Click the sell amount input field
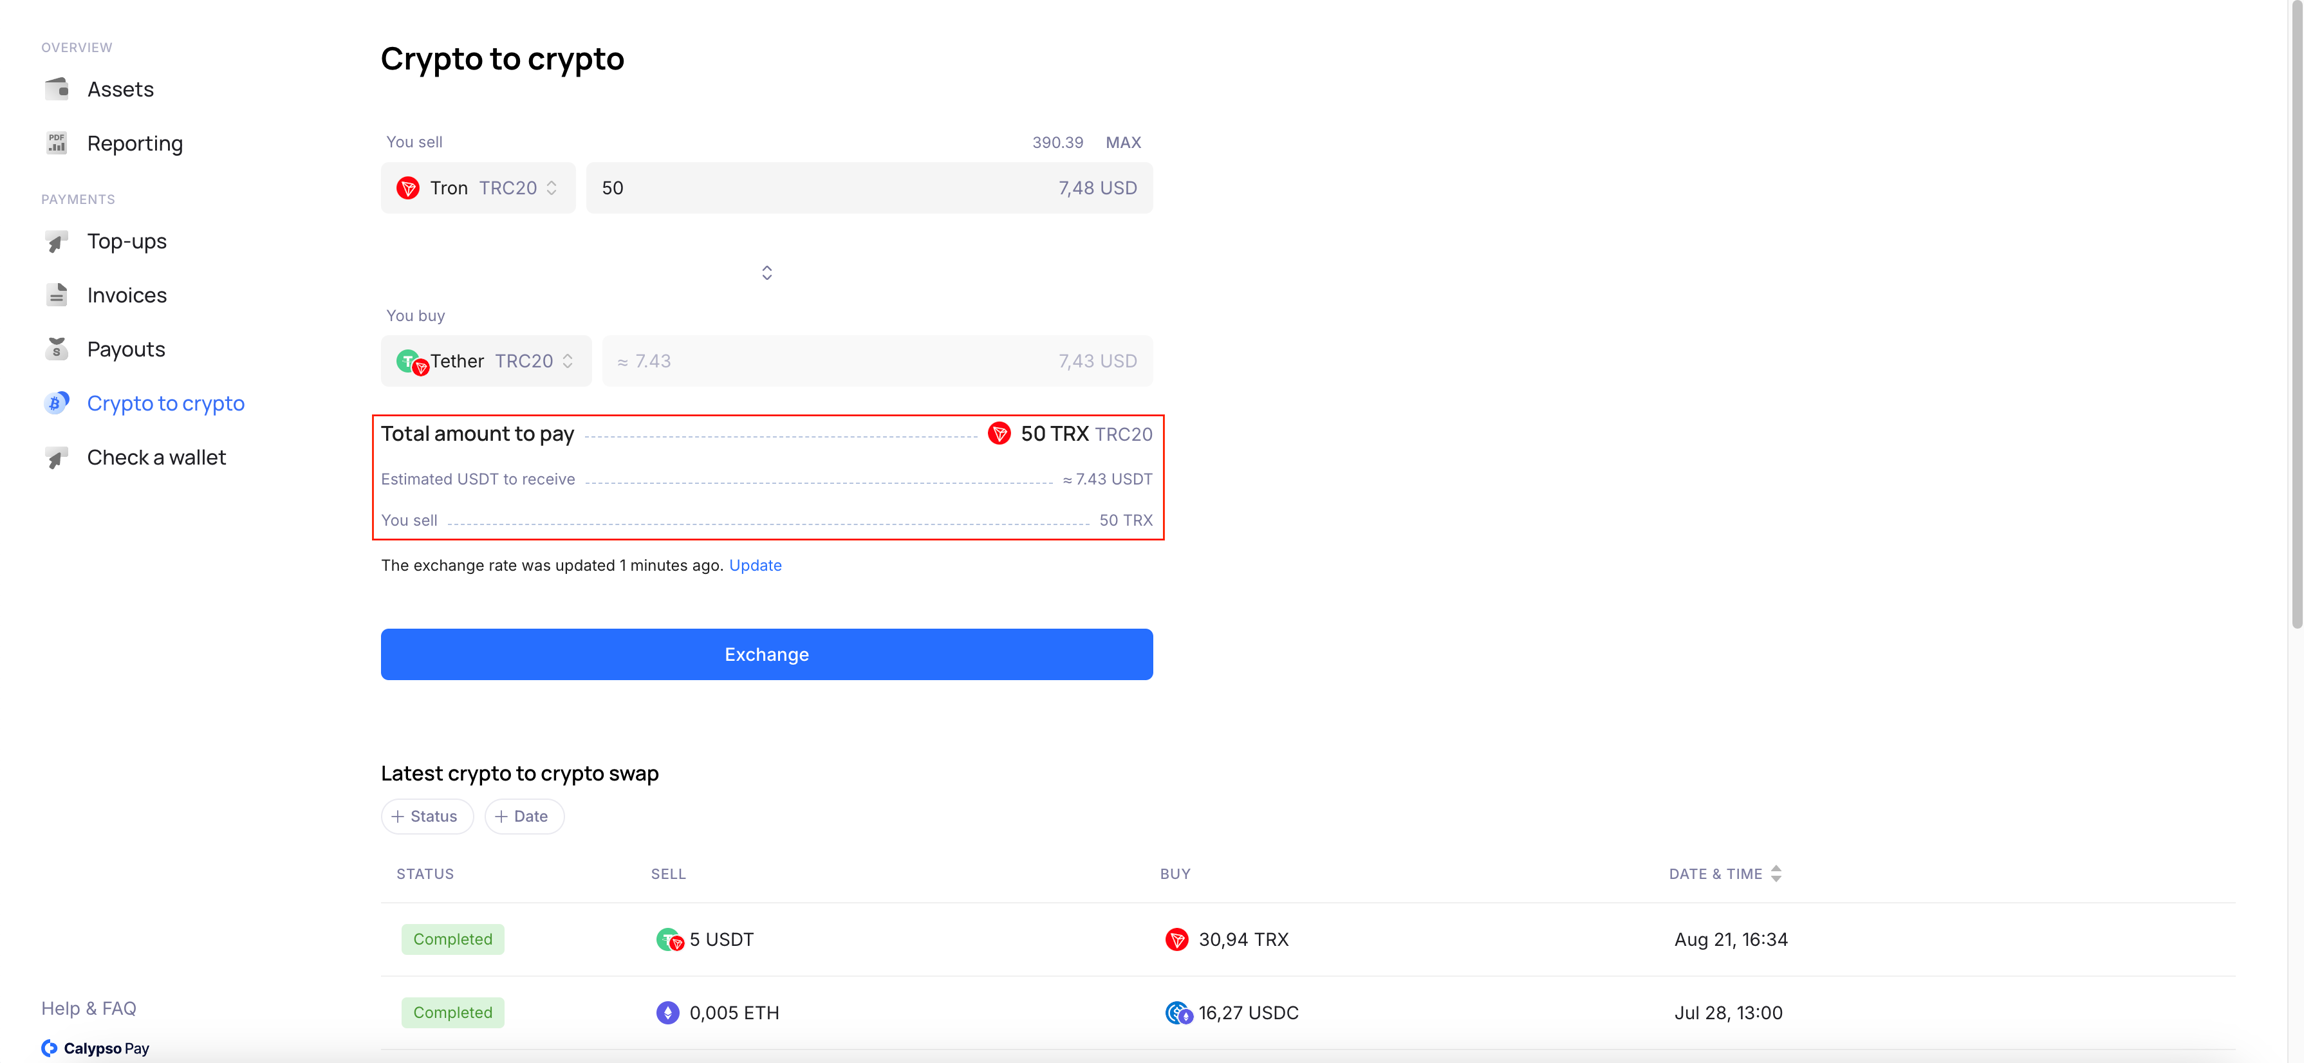 820,188
